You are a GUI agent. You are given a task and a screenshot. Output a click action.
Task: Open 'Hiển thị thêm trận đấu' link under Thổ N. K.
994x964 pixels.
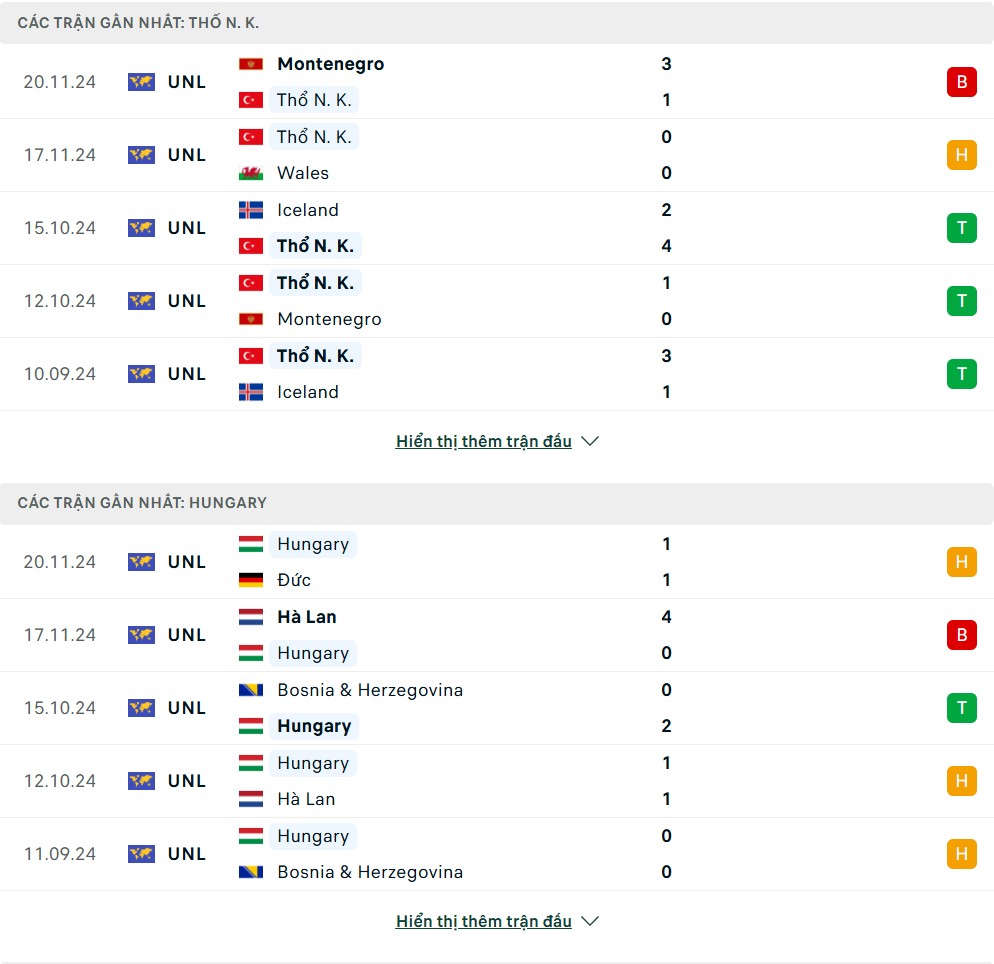(x=484, y=441)
